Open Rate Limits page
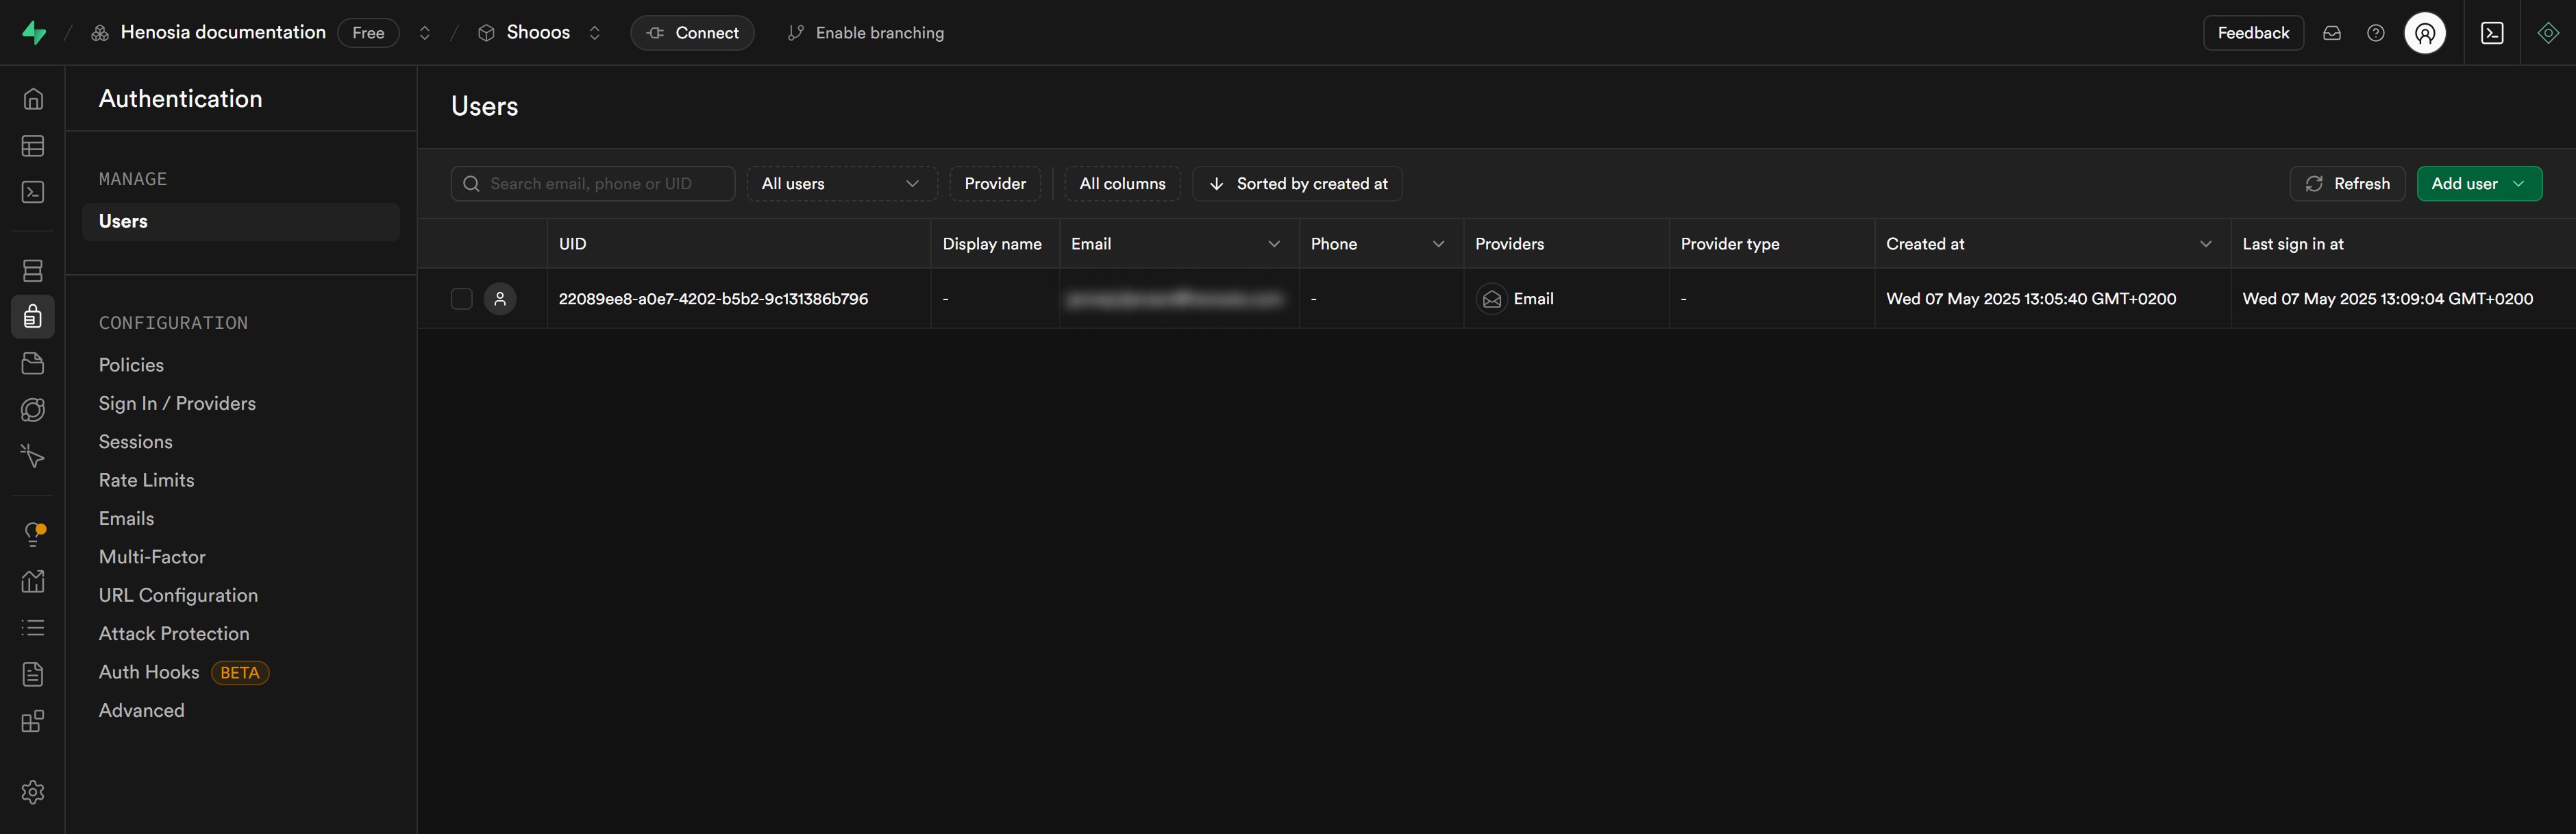Screen dimensions: 2576x834 147,480
